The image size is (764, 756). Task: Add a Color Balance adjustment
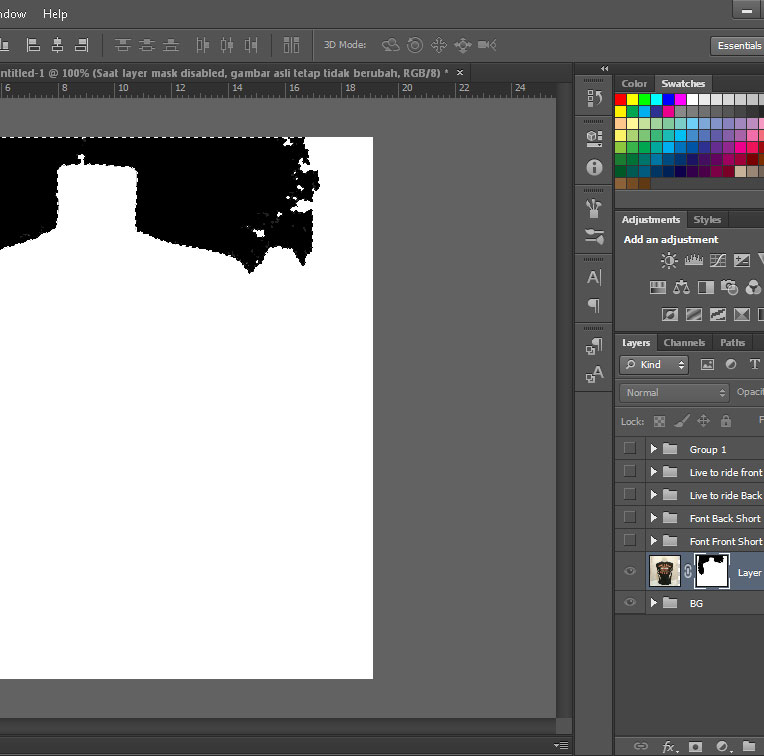tap(682, 288)
